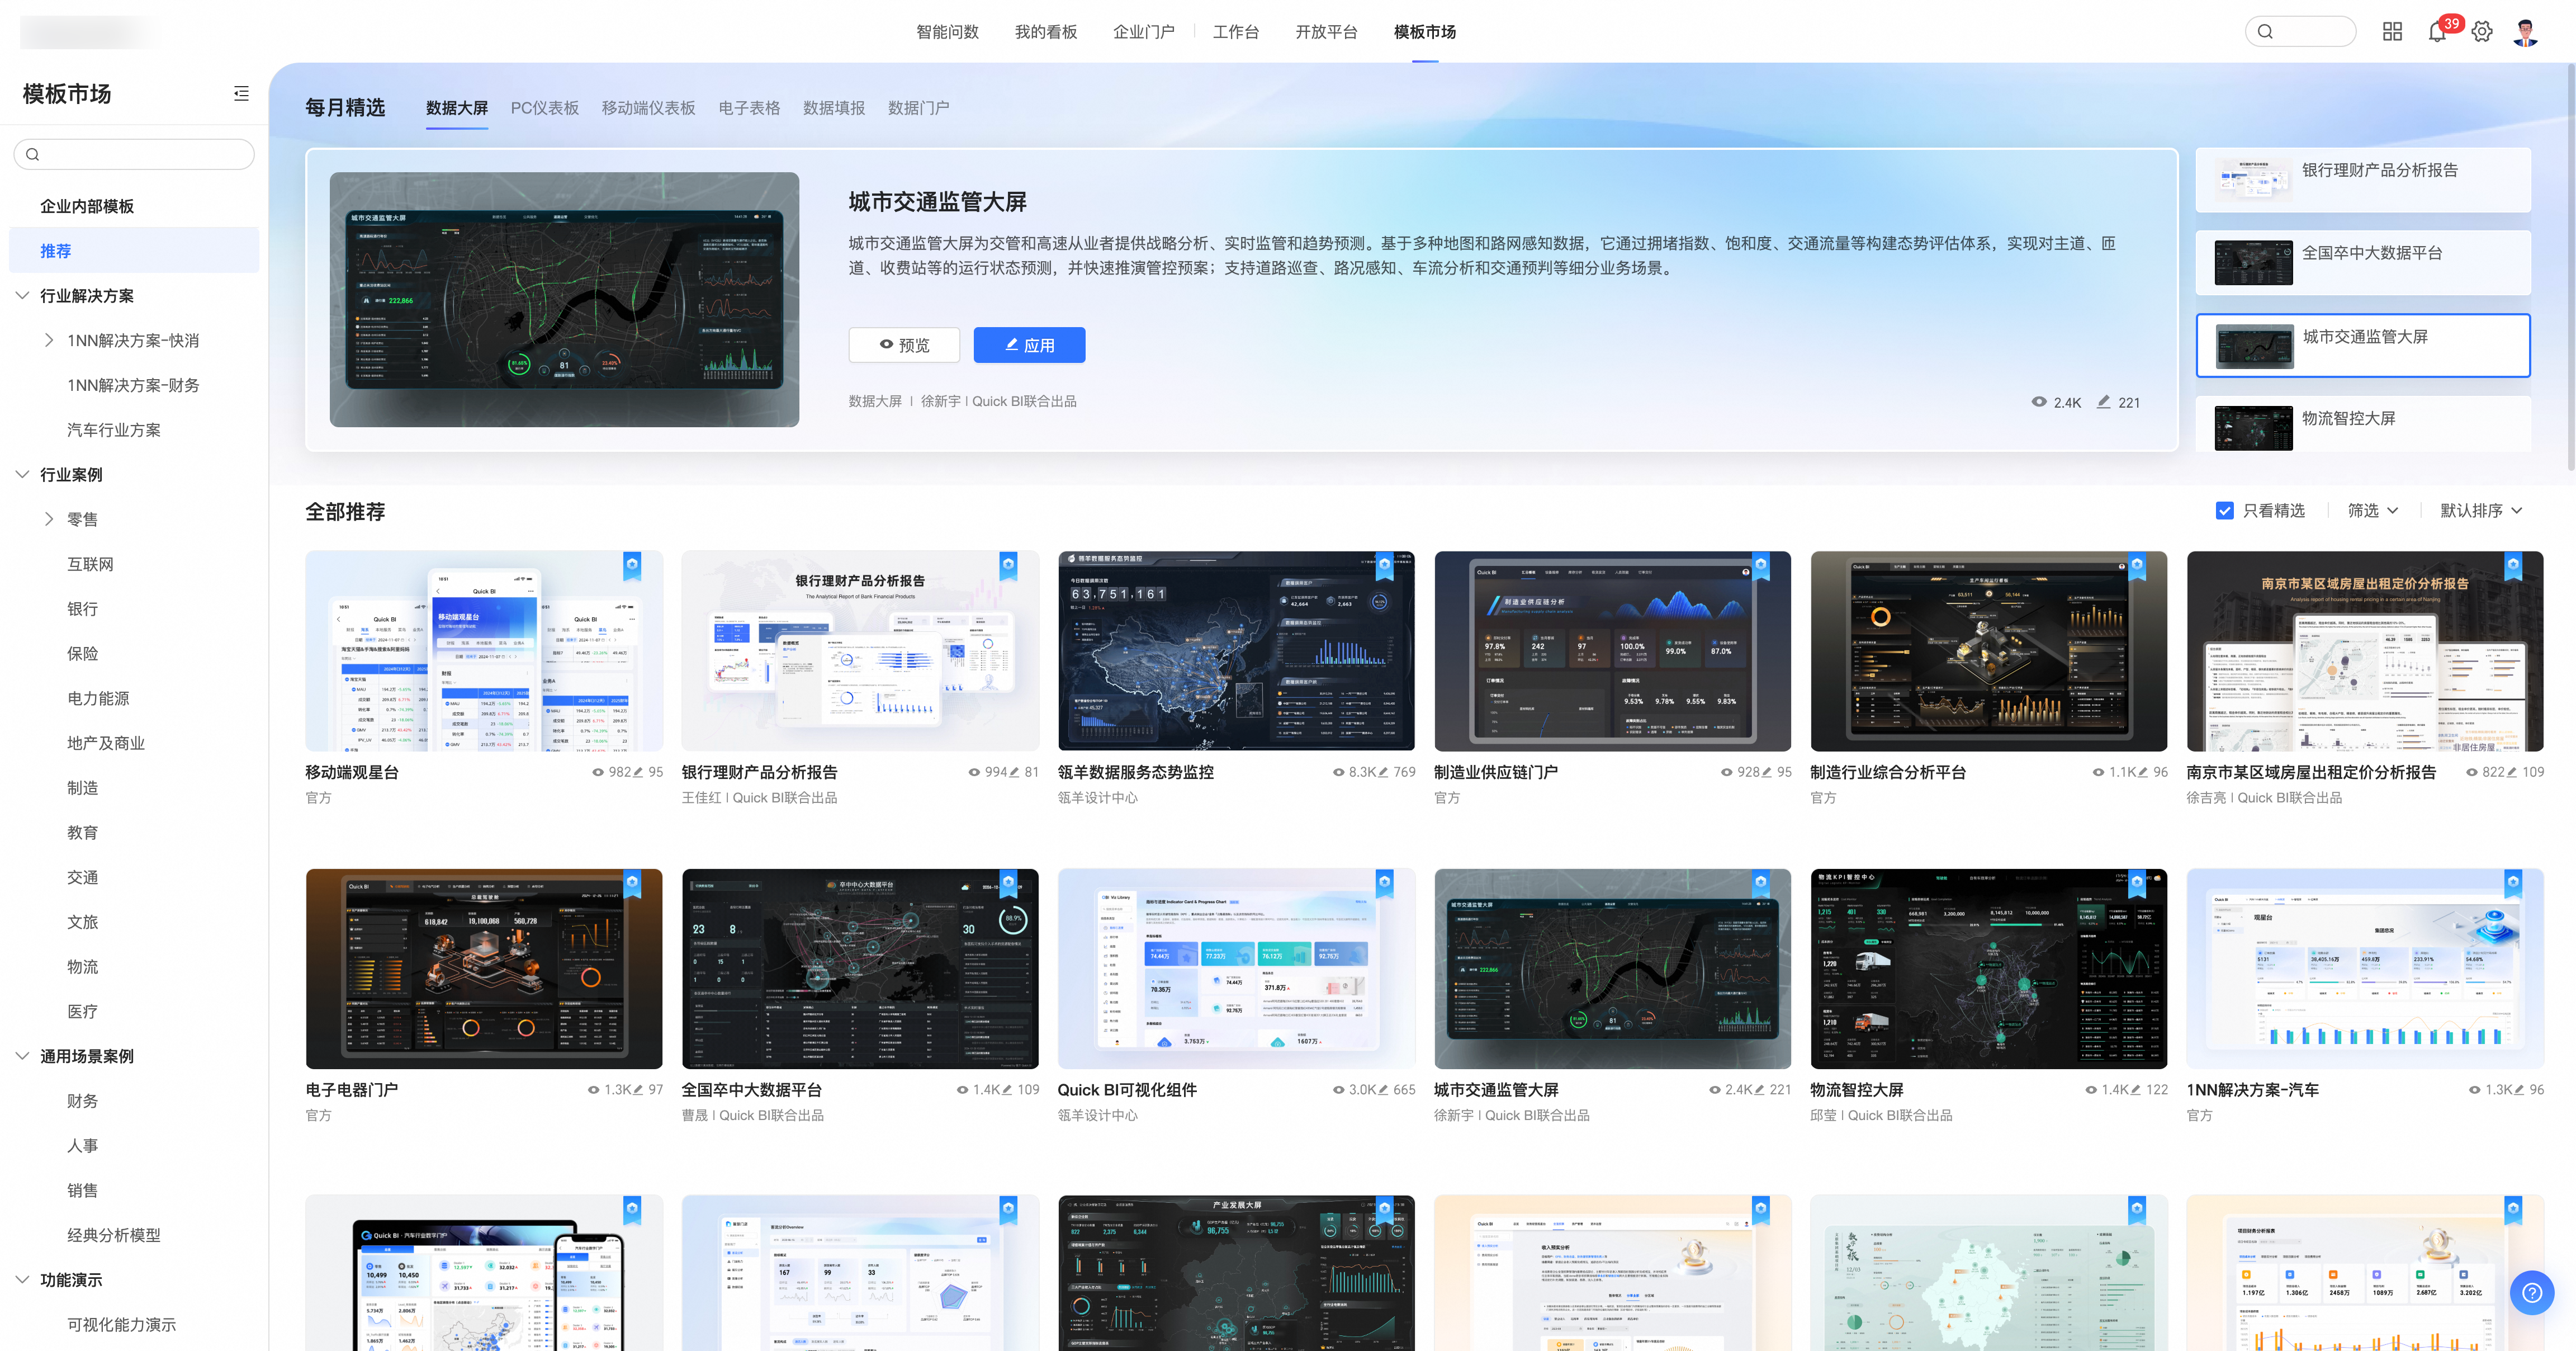Click the top search magnifier icon
Image resolution: width=2576 pixels, height=1351 pixels.
[2266, 32]
